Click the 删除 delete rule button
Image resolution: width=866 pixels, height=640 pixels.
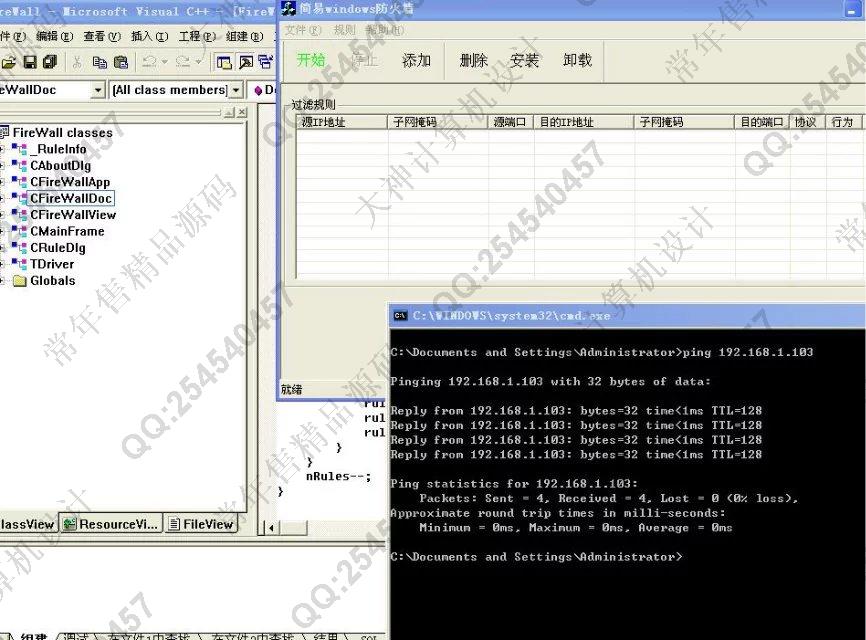tap(473, 60)
